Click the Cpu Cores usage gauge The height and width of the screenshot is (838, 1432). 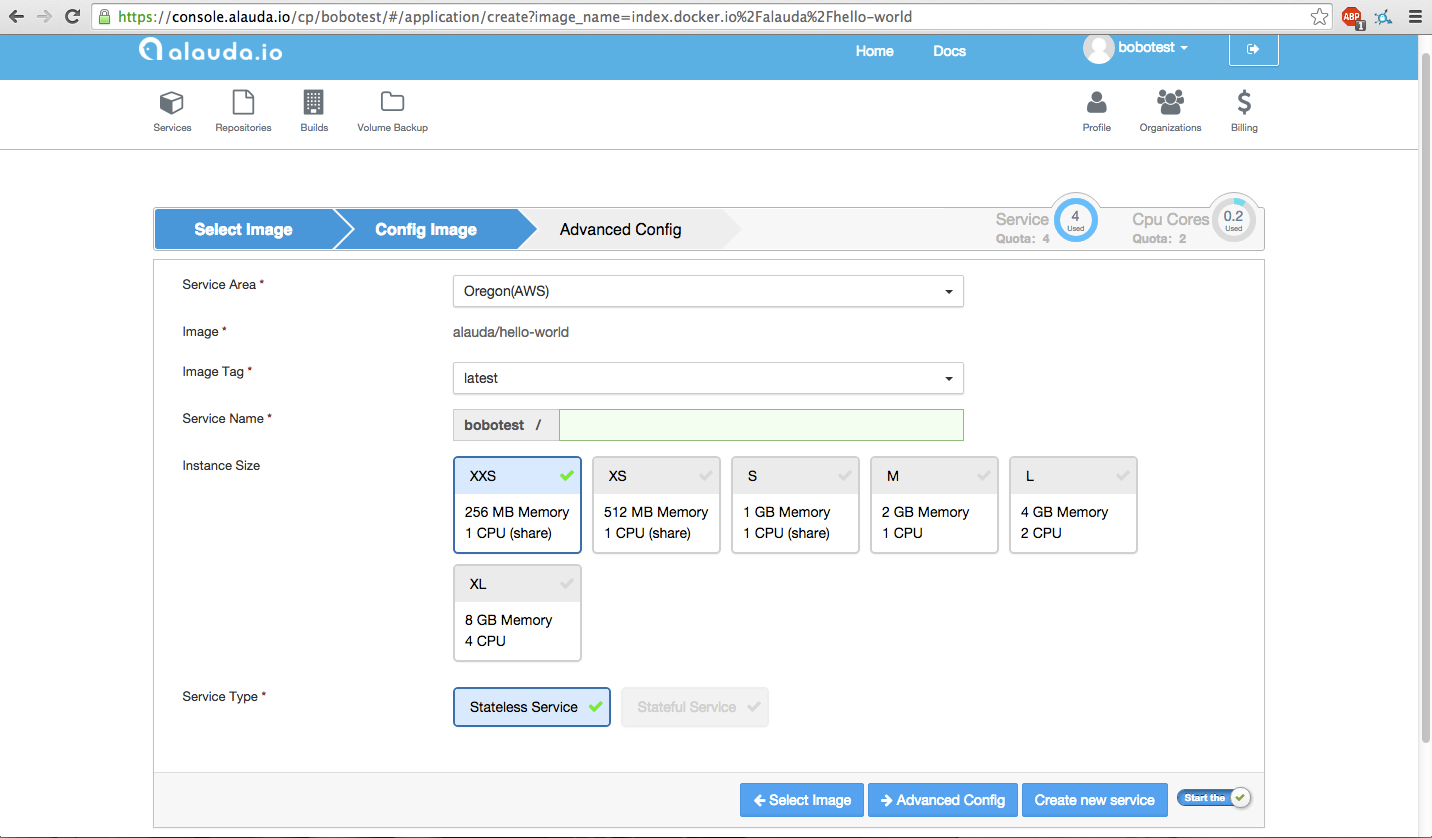tap(1234, 220)
